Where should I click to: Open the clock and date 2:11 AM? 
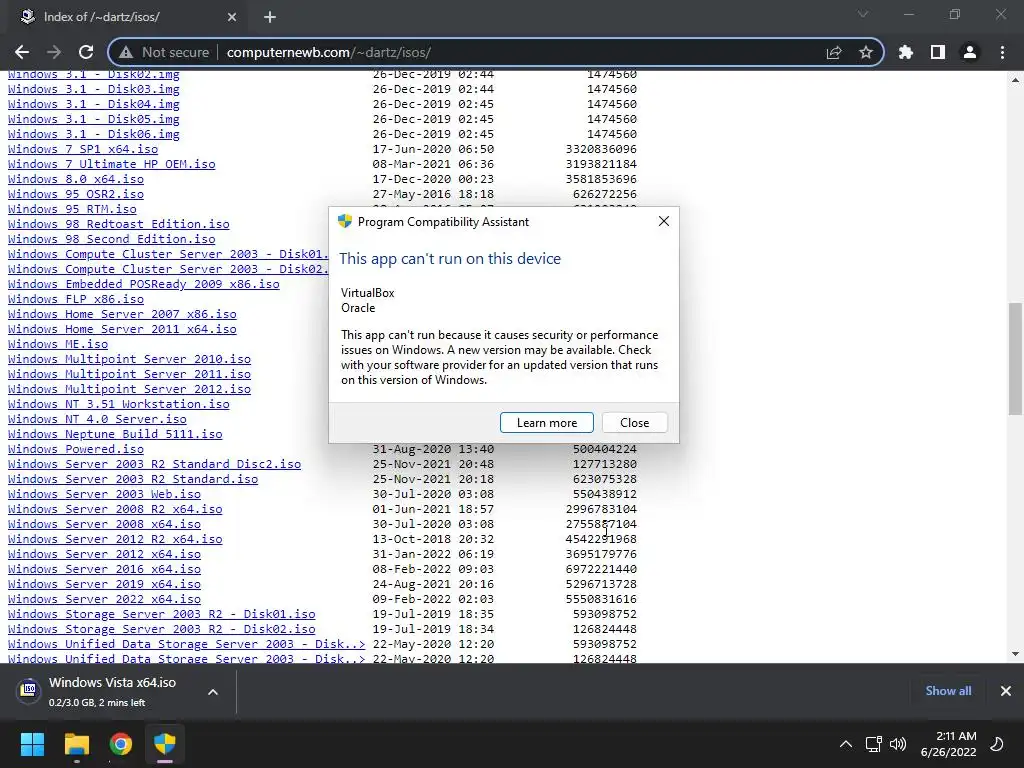[x=948, y=744]
